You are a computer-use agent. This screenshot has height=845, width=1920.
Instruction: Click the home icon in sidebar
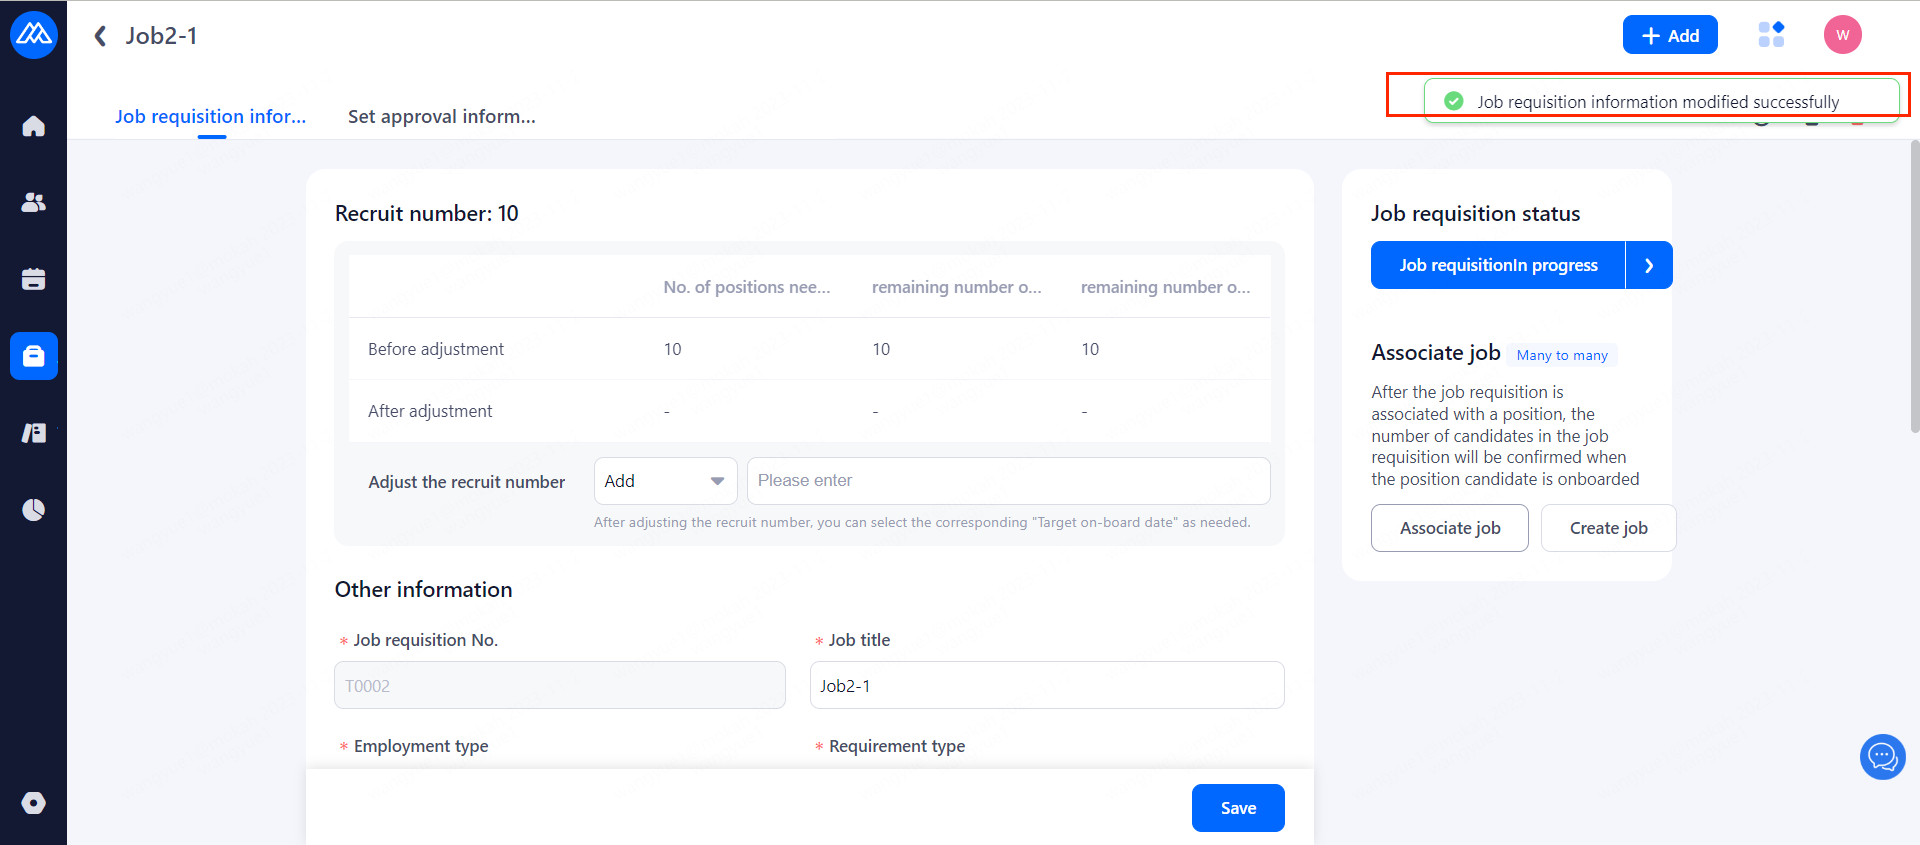tap(33, 126)
